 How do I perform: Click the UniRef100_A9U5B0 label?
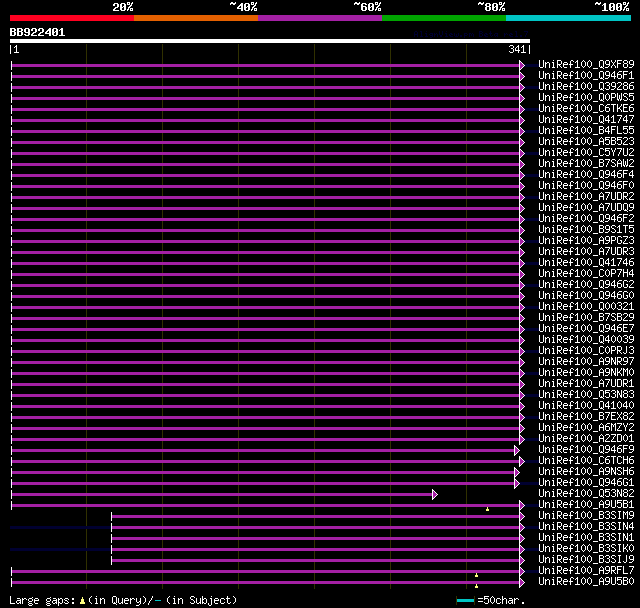[x=586, y=582]
